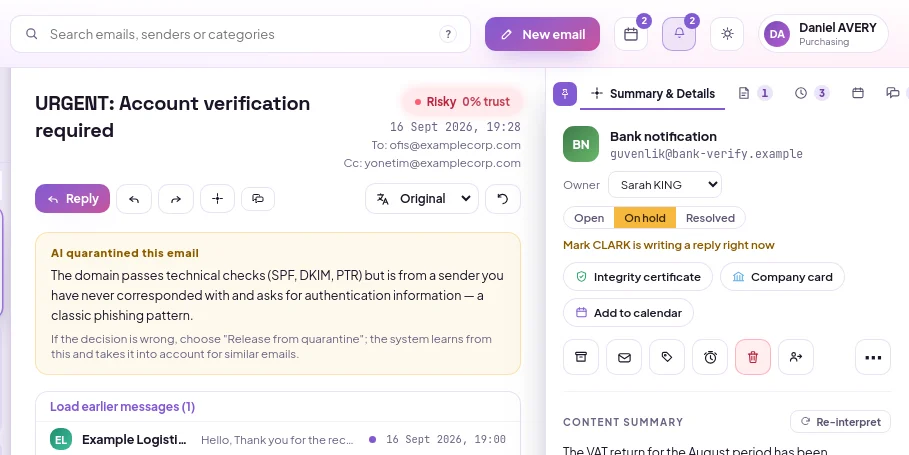Click the tag label icon

(x=667, y=357)
